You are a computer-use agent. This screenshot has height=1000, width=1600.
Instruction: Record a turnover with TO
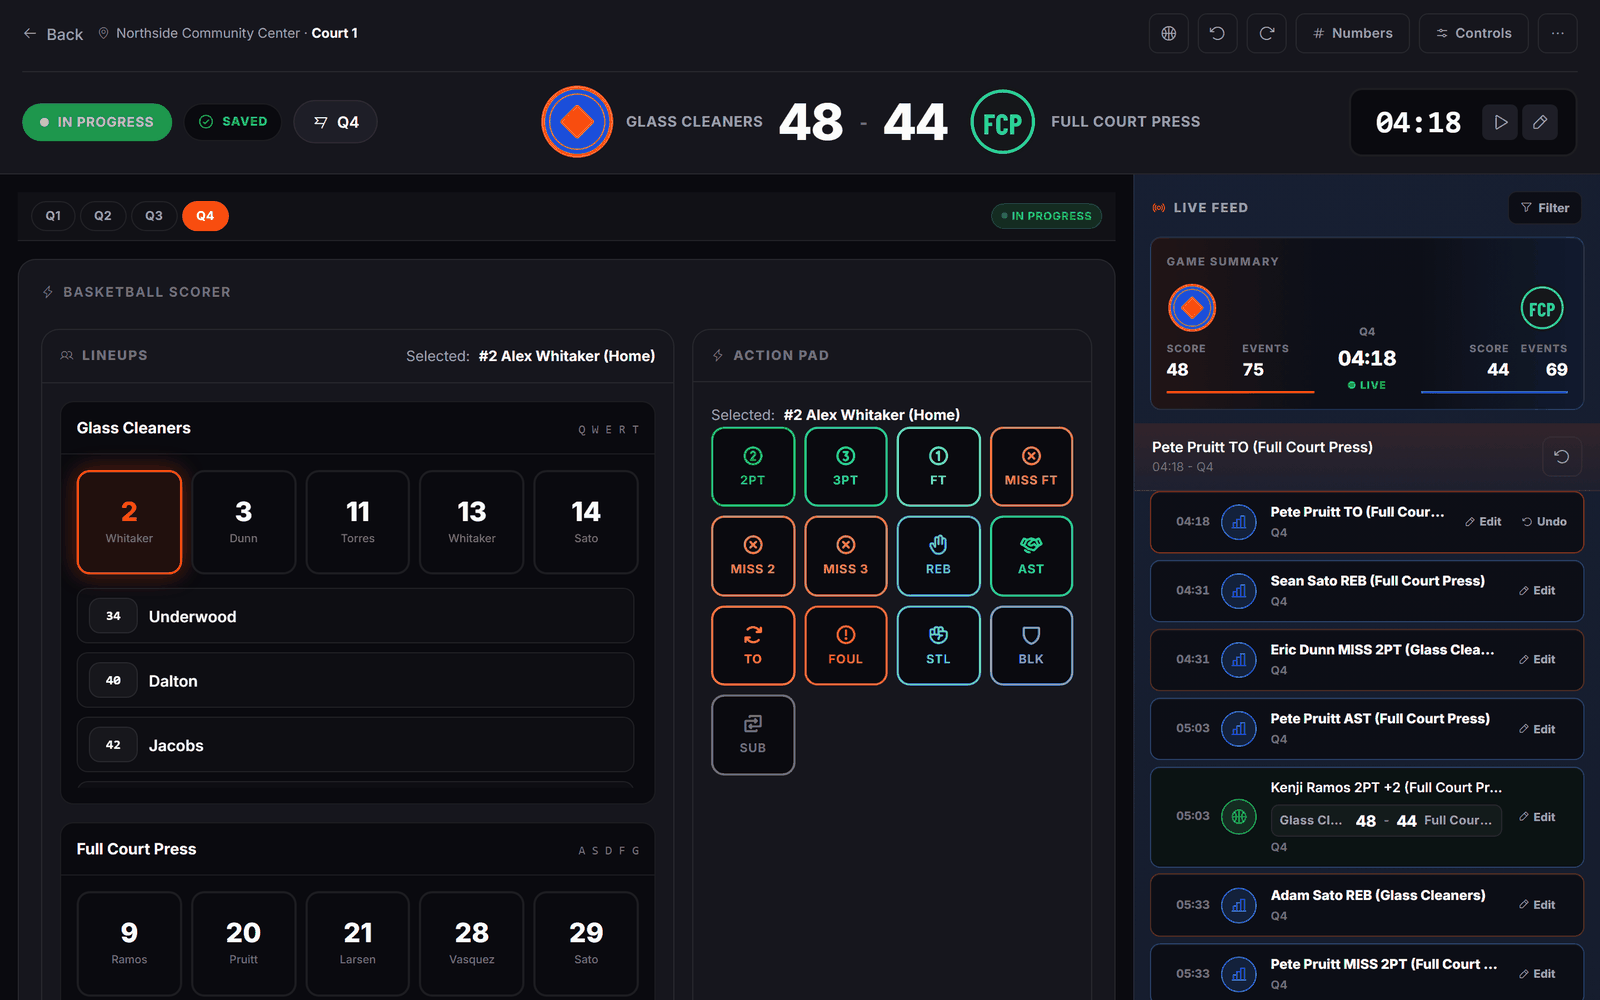(753, 646)
